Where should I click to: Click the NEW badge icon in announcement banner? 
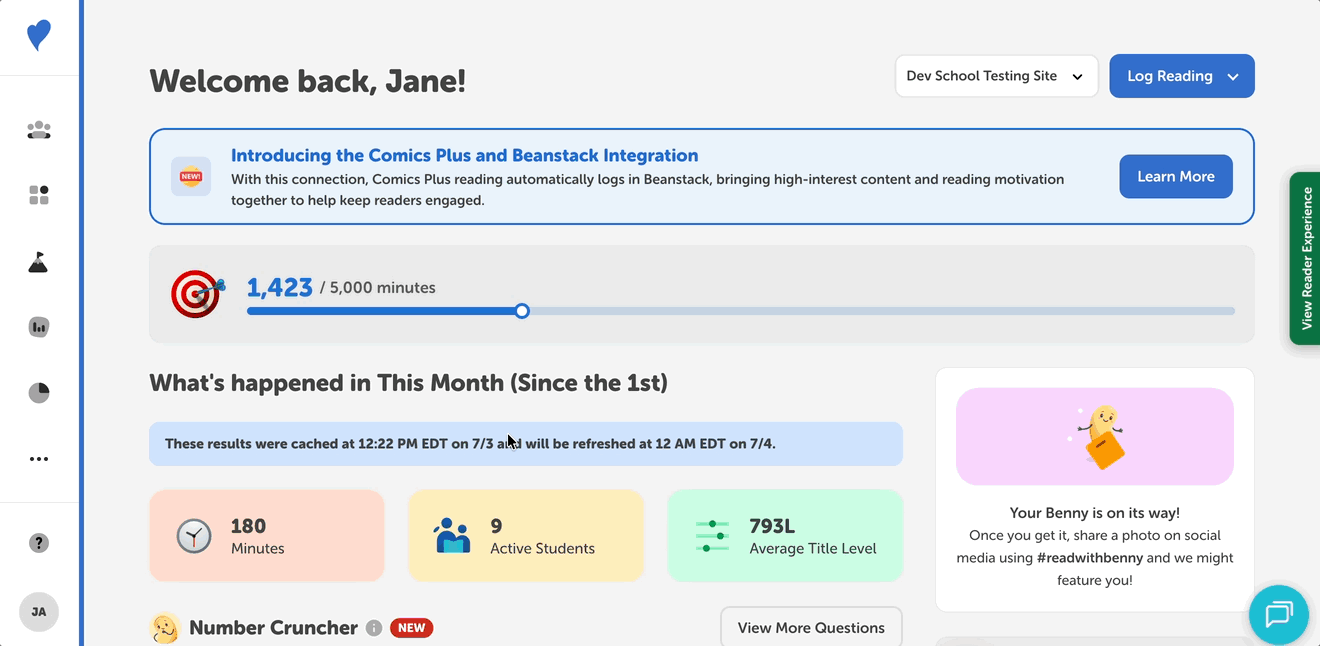(190, 177)
